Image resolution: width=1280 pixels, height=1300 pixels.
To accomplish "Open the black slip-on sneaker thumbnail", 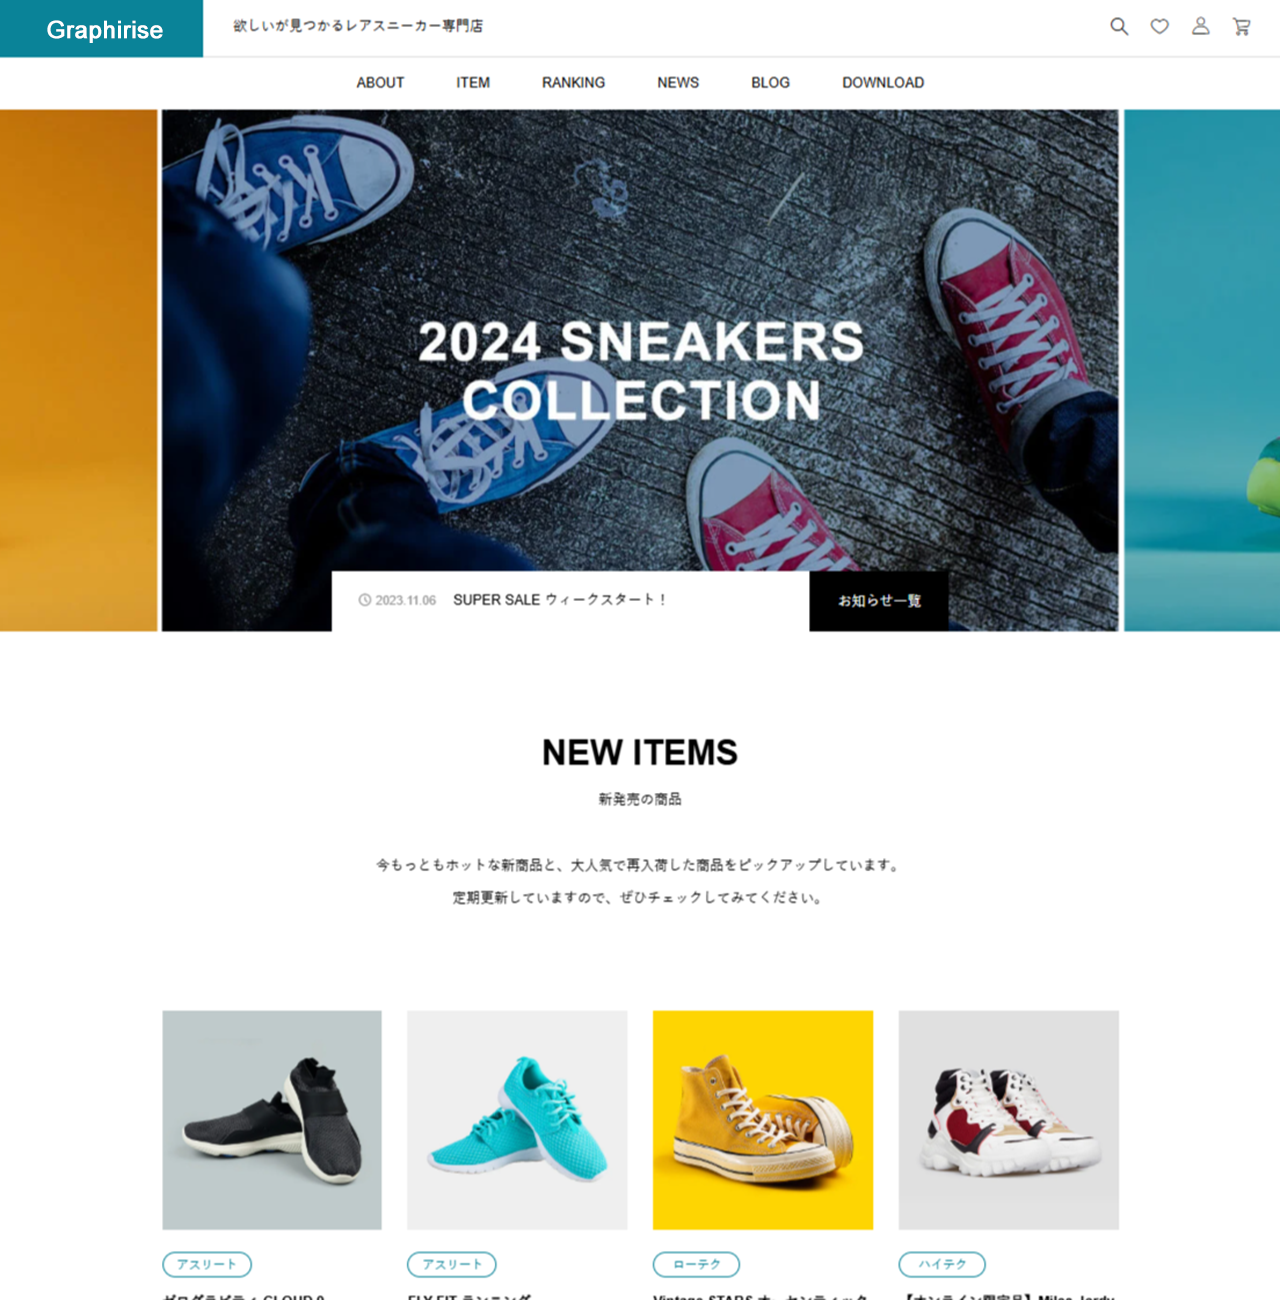I will tap(272, 1120).
